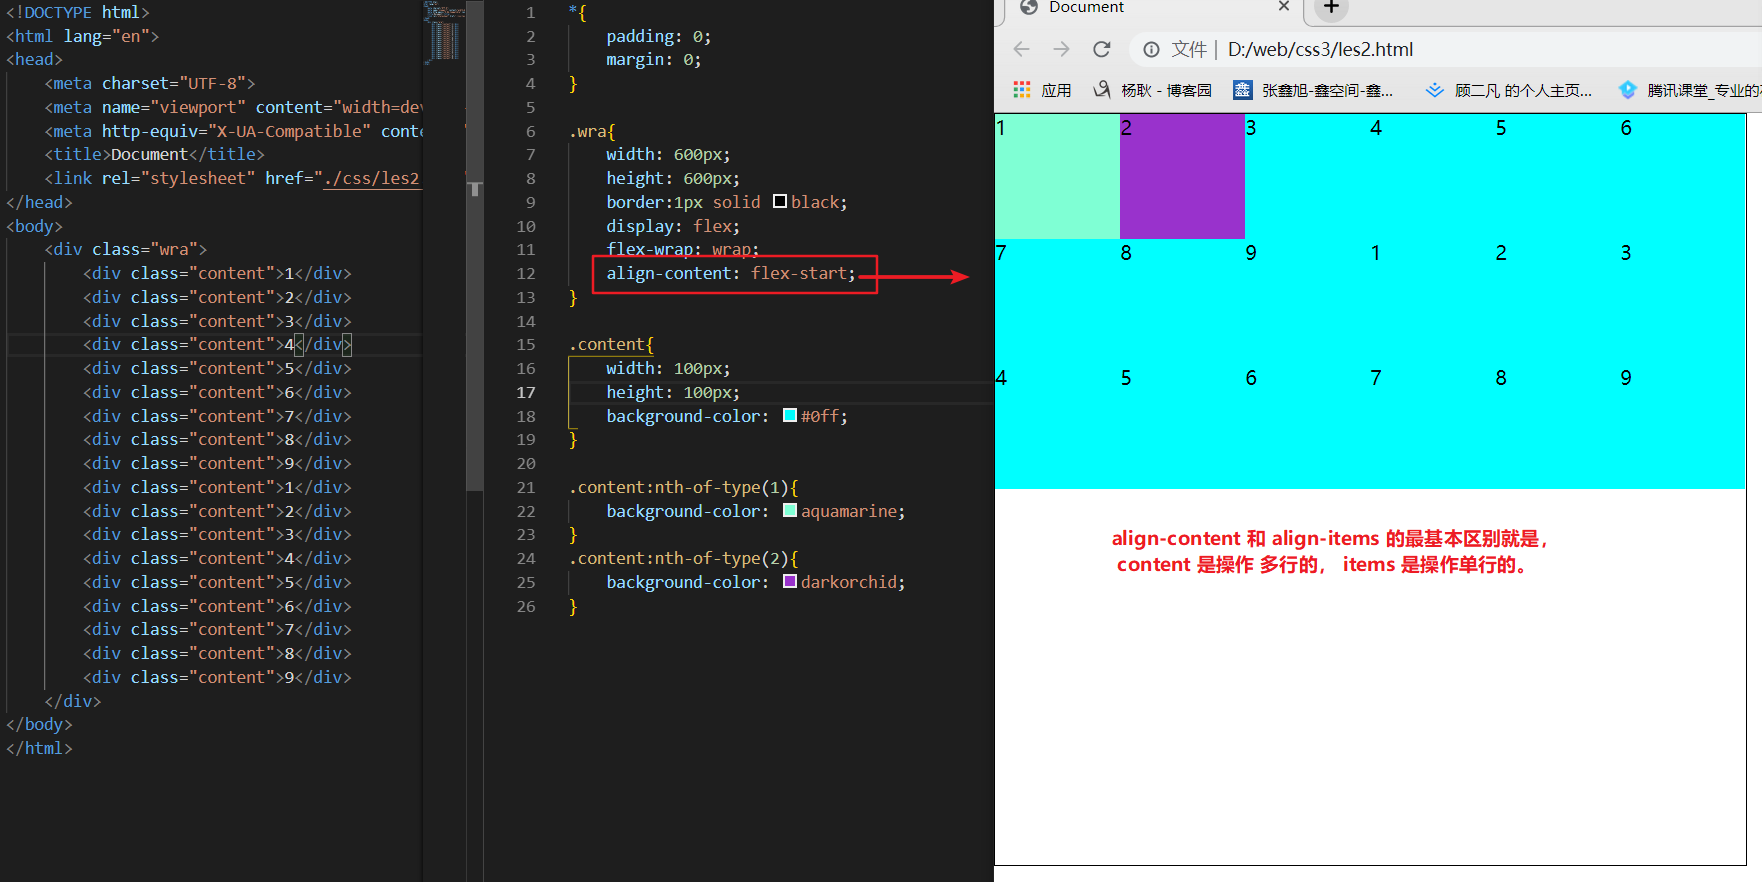Open the 应用 apps shortcut icon

pos(1021,90)
